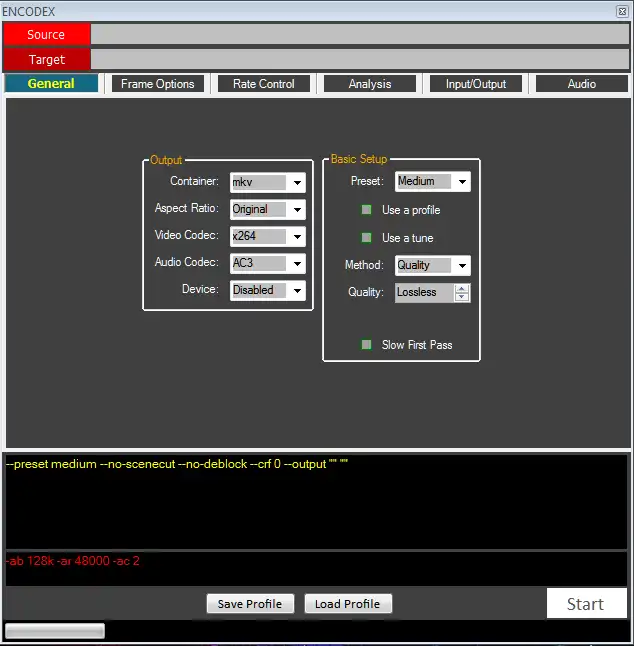This screenshot has width=634, height=646.
Task: Switch to the General tab
Action: [51, 84]
